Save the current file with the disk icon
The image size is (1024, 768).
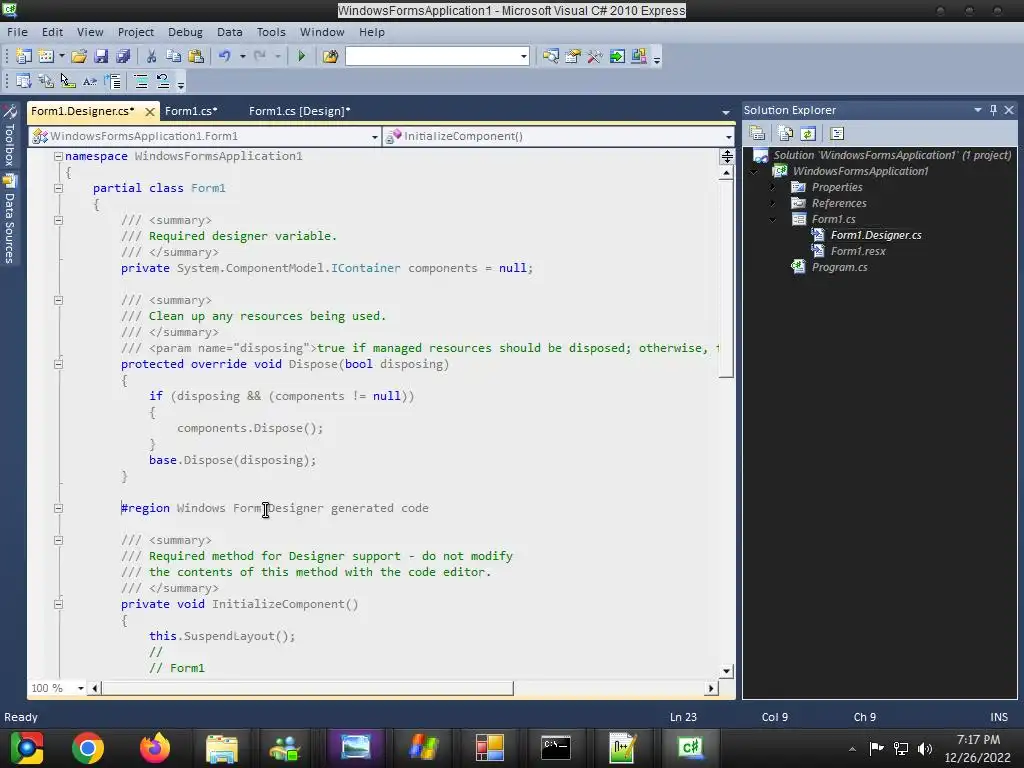(x=101, y=56)
